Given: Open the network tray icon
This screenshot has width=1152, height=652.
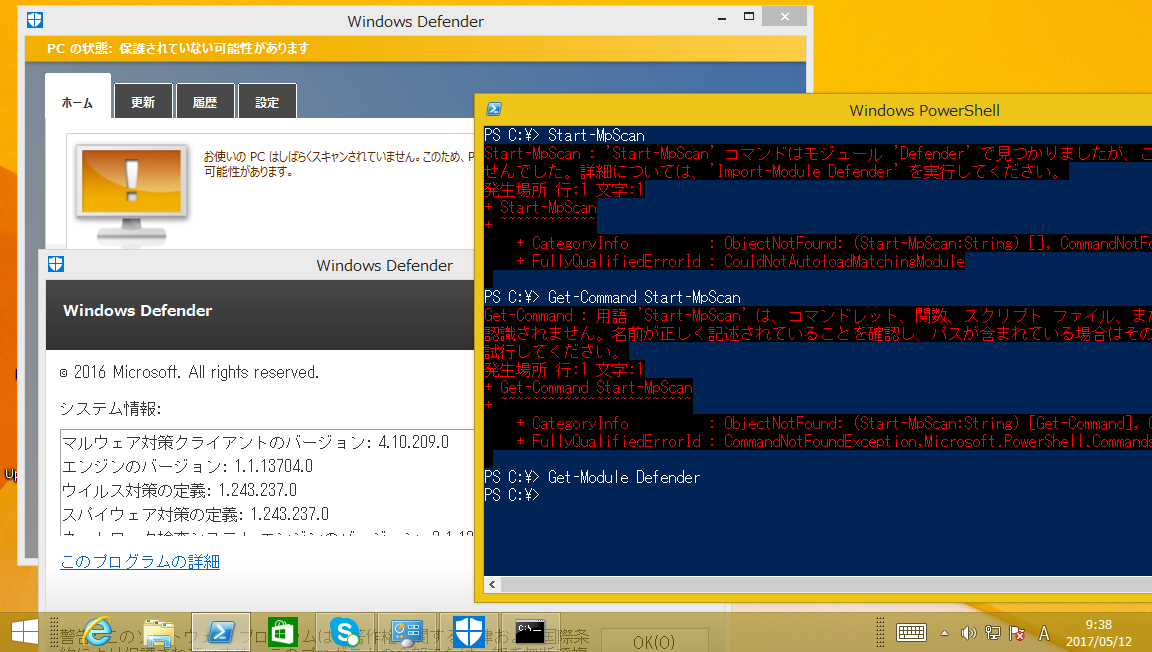Looking at the screenshot, I should (x=993, y=633).
